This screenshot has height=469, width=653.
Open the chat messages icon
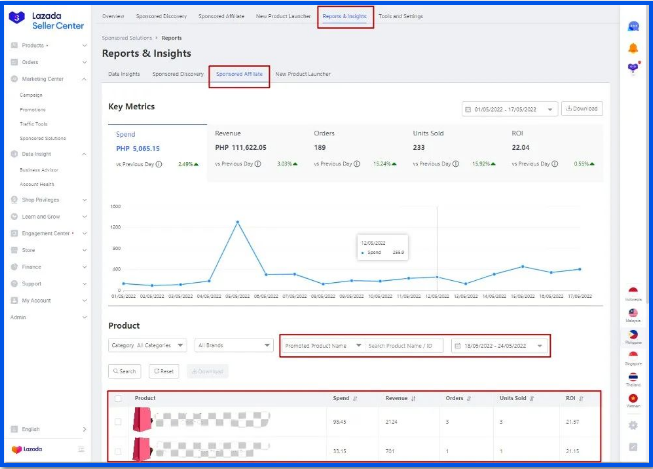(634, 26)
